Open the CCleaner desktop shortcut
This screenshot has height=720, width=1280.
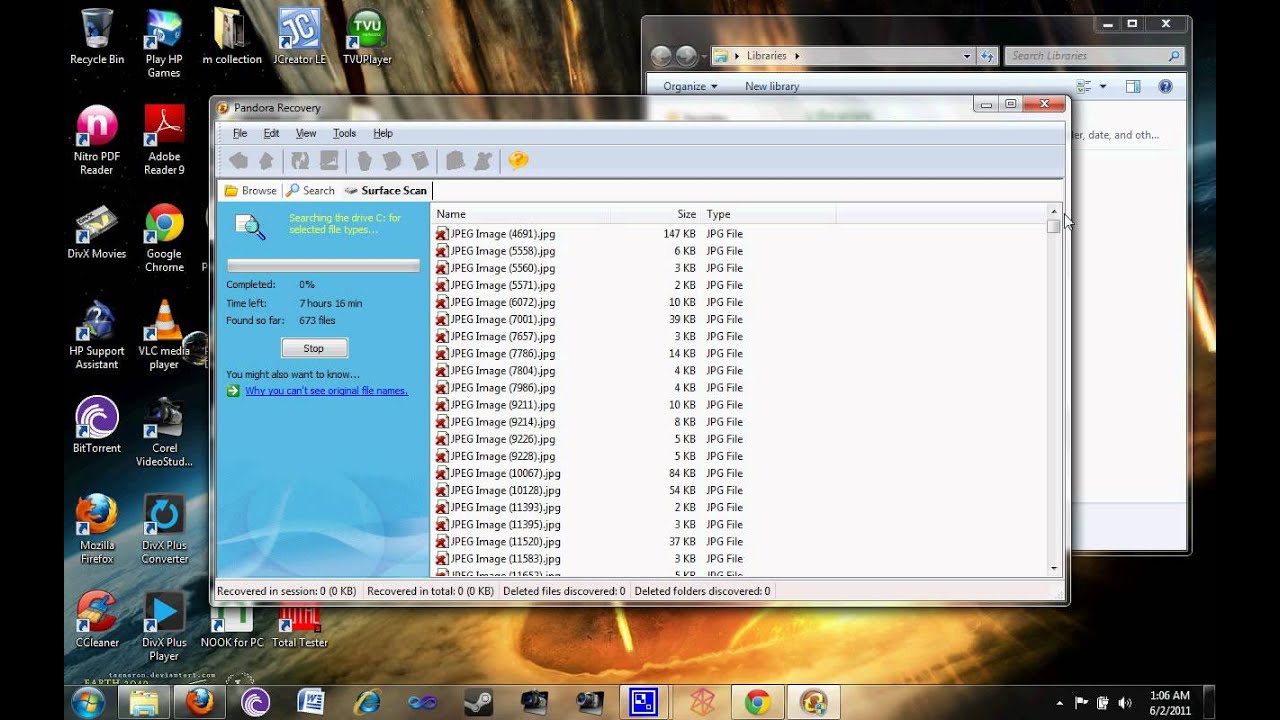click(x=97, y=616)
